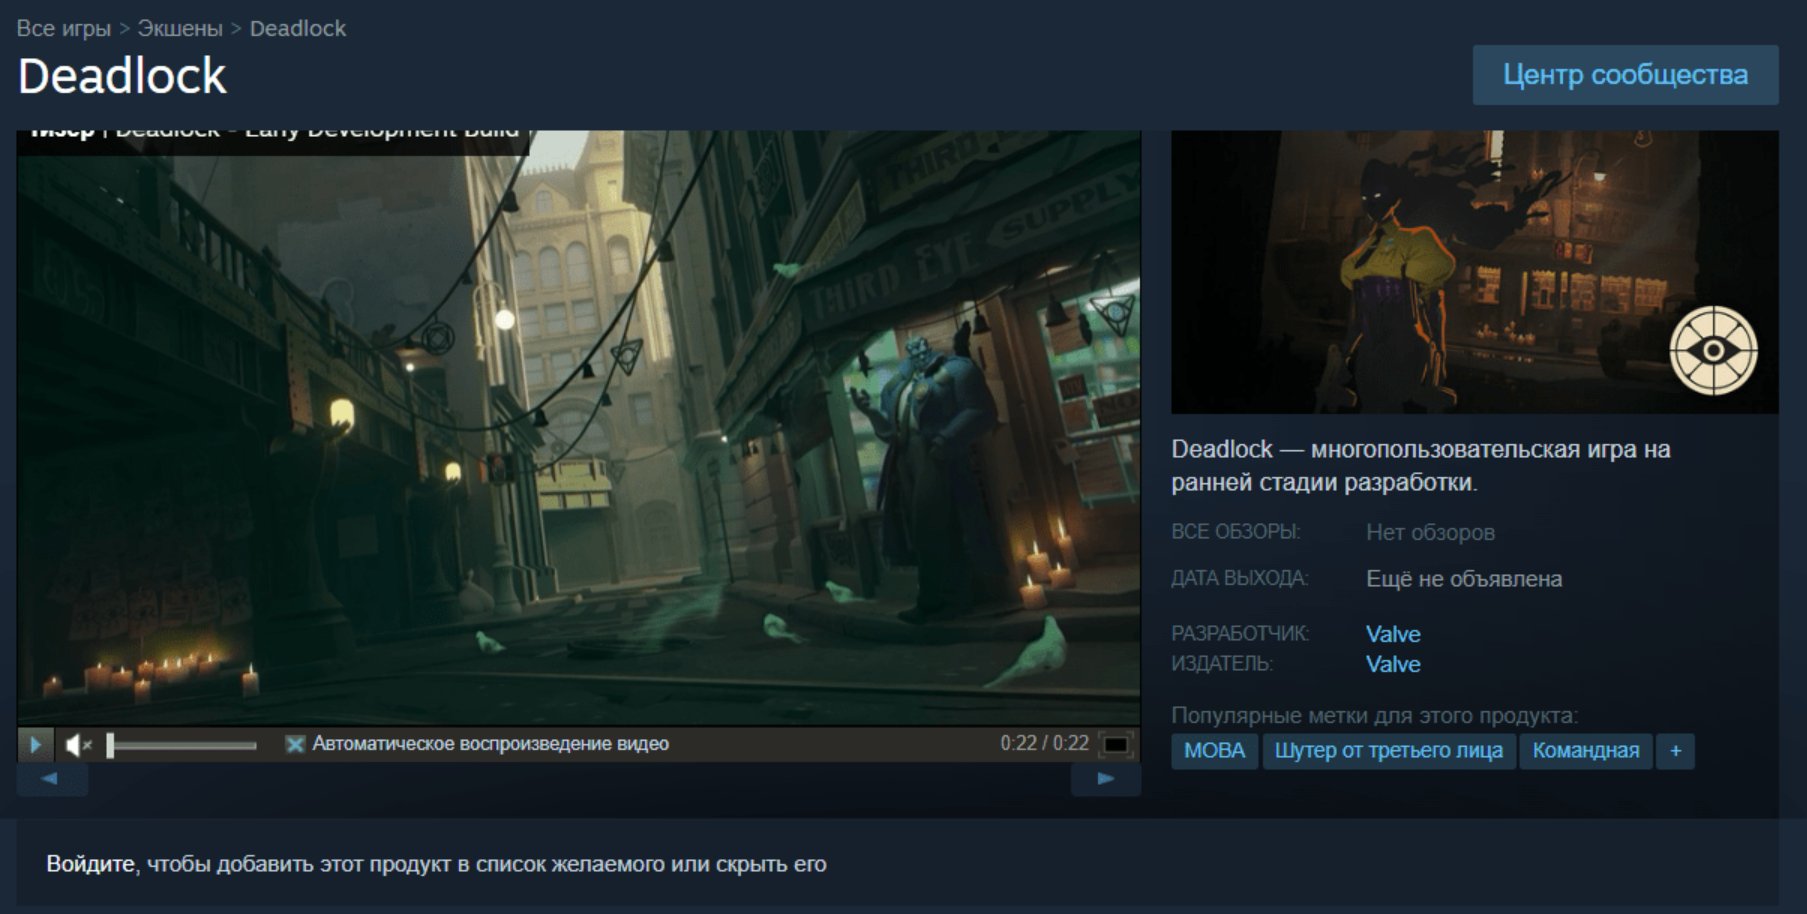Open the Все игры breadcrumb link
Screen dimensions: 1807x914
[63, 28]
